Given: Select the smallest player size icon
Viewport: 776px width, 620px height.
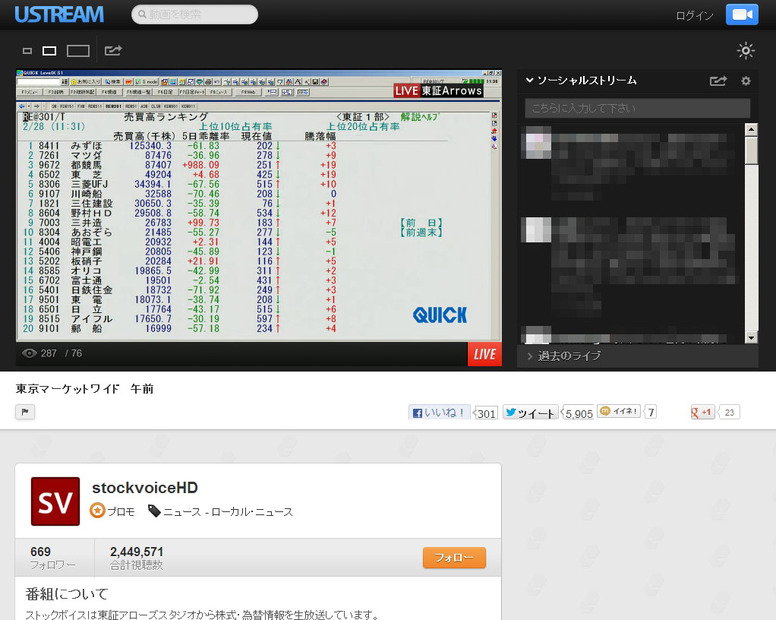Looking at the screenshot, I should [x=27, y=50].
